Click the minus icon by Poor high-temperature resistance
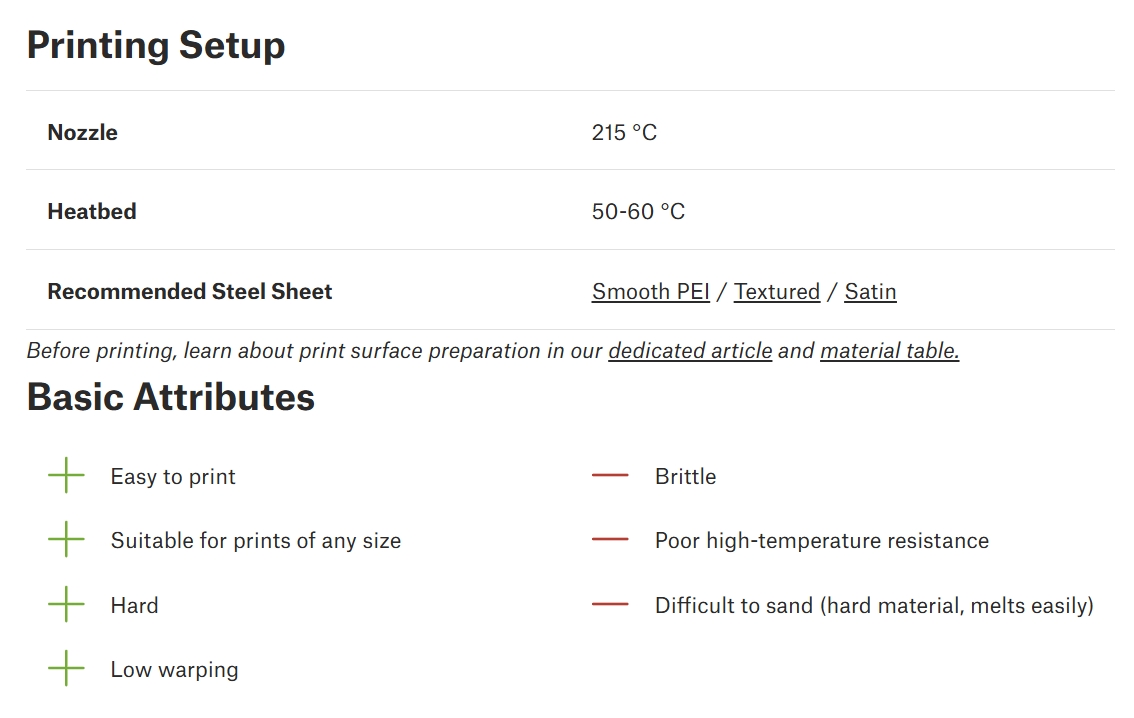 tap(610, 540)
